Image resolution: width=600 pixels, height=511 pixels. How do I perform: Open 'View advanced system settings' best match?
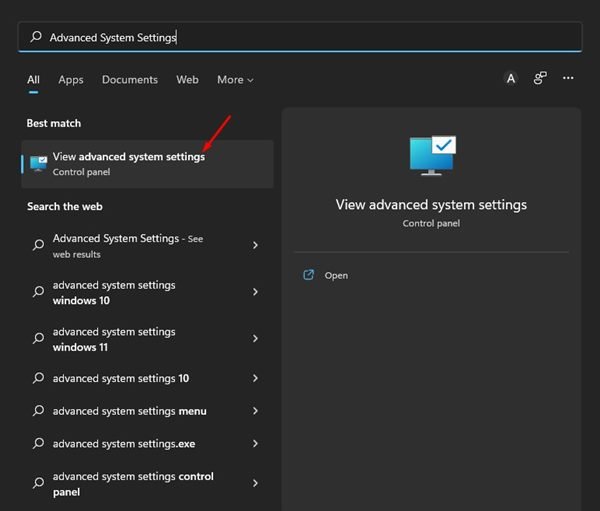[128, 164]
